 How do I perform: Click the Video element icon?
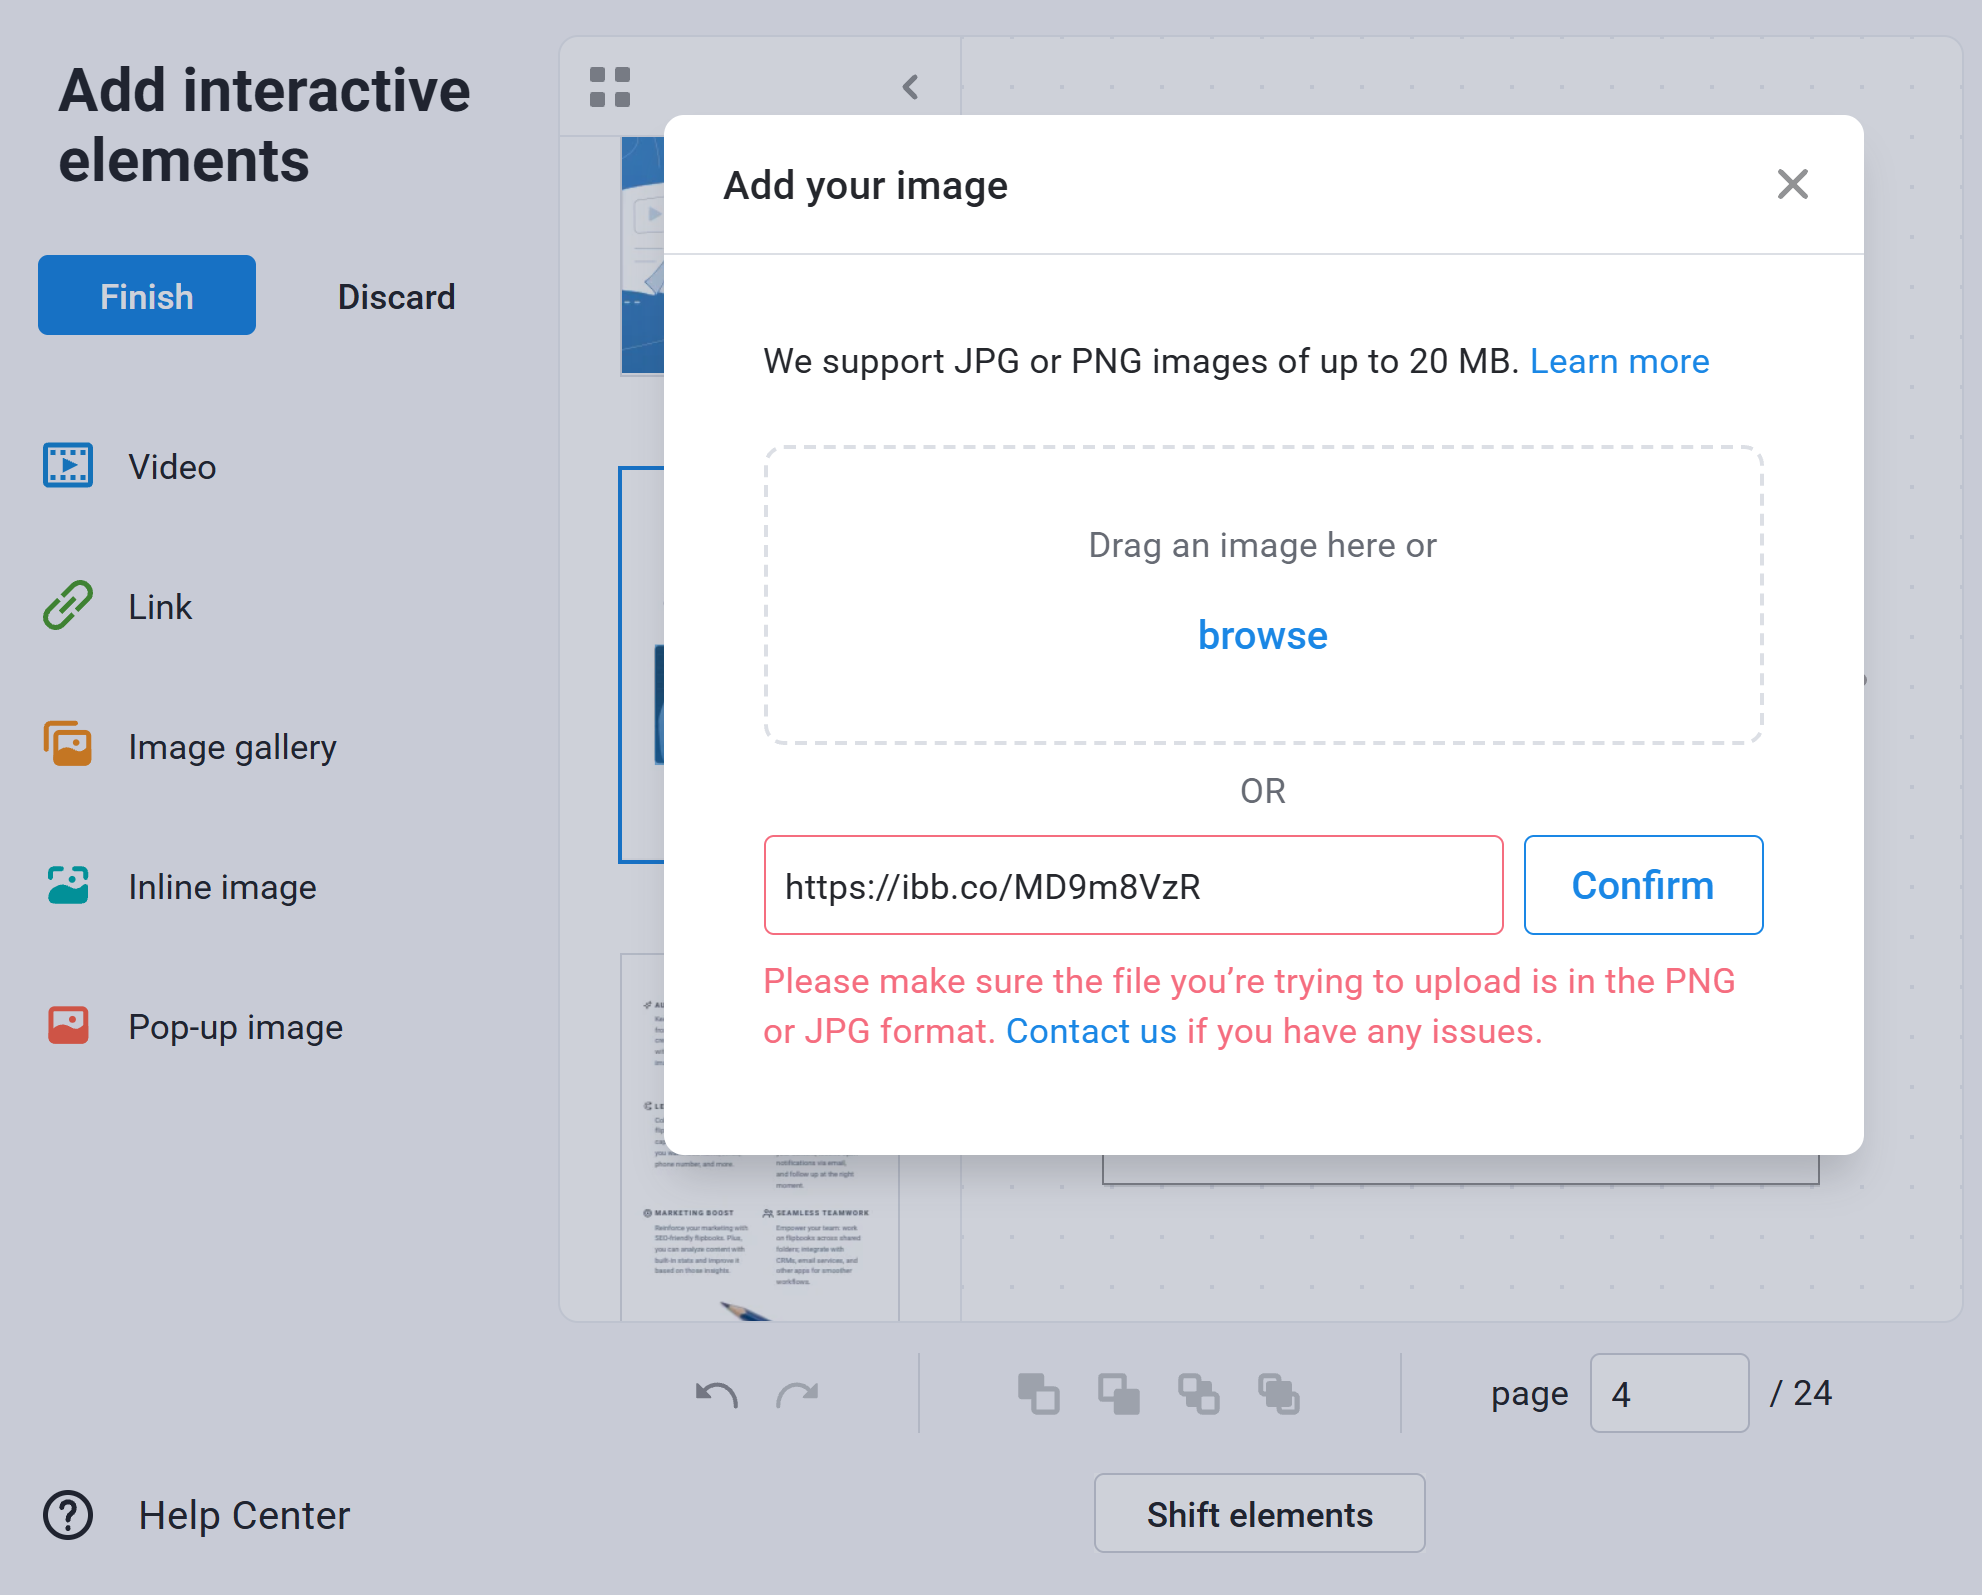pyautogui.click(x=68, y=466)
